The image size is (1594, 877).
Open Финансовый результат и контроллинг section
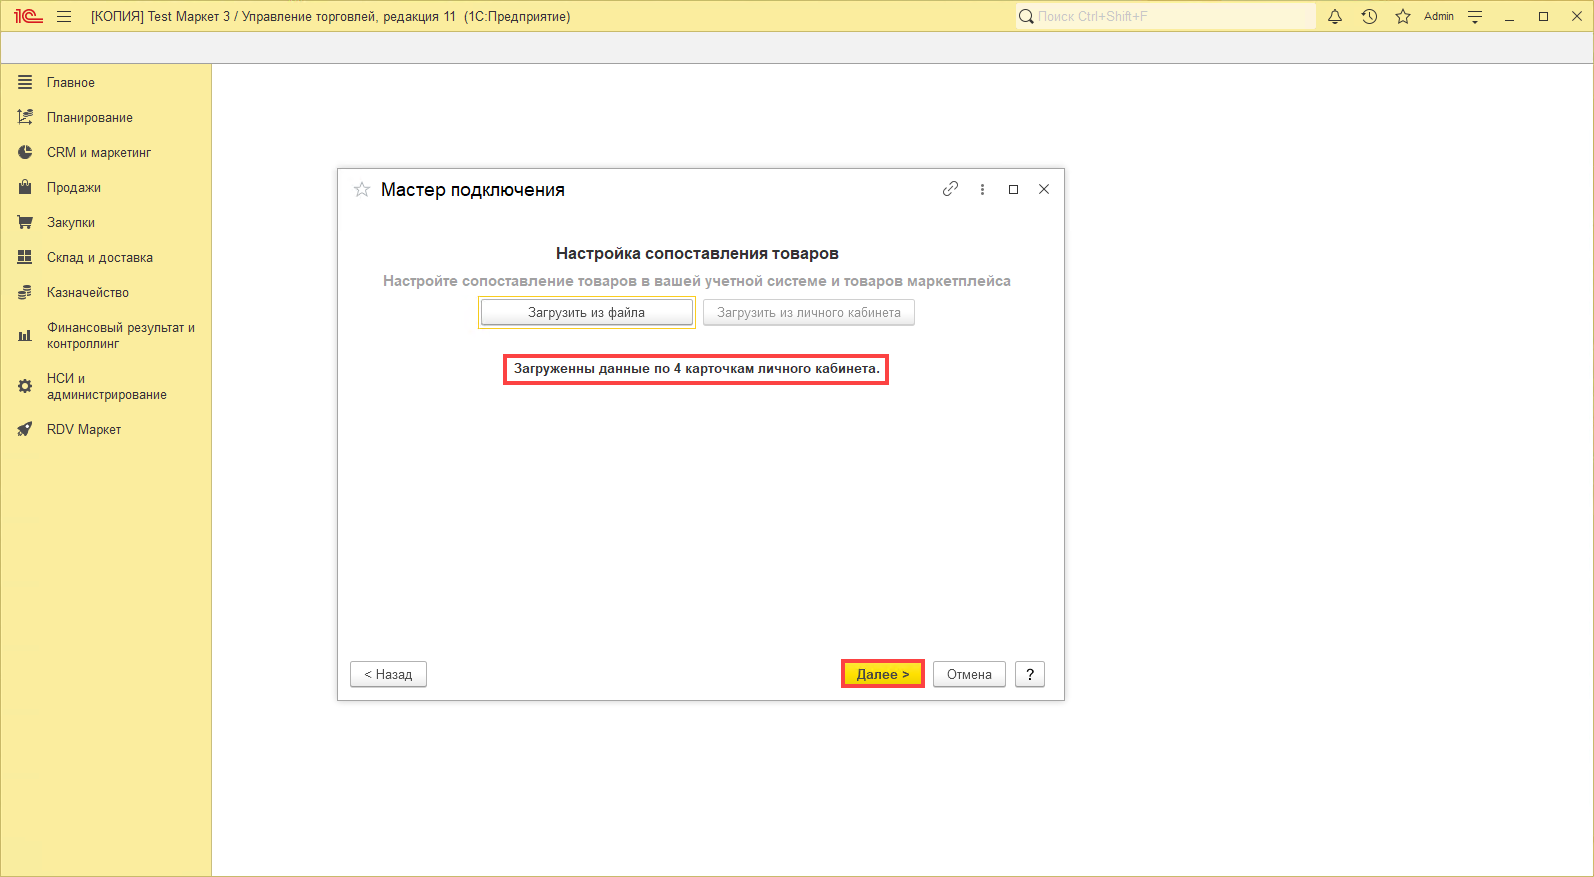click(x=121, y=335)
